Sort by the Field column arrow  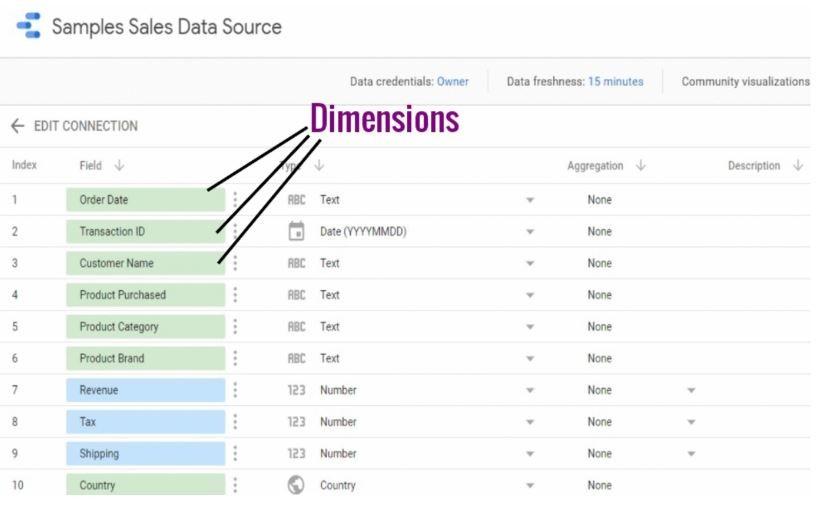point(120,166)
